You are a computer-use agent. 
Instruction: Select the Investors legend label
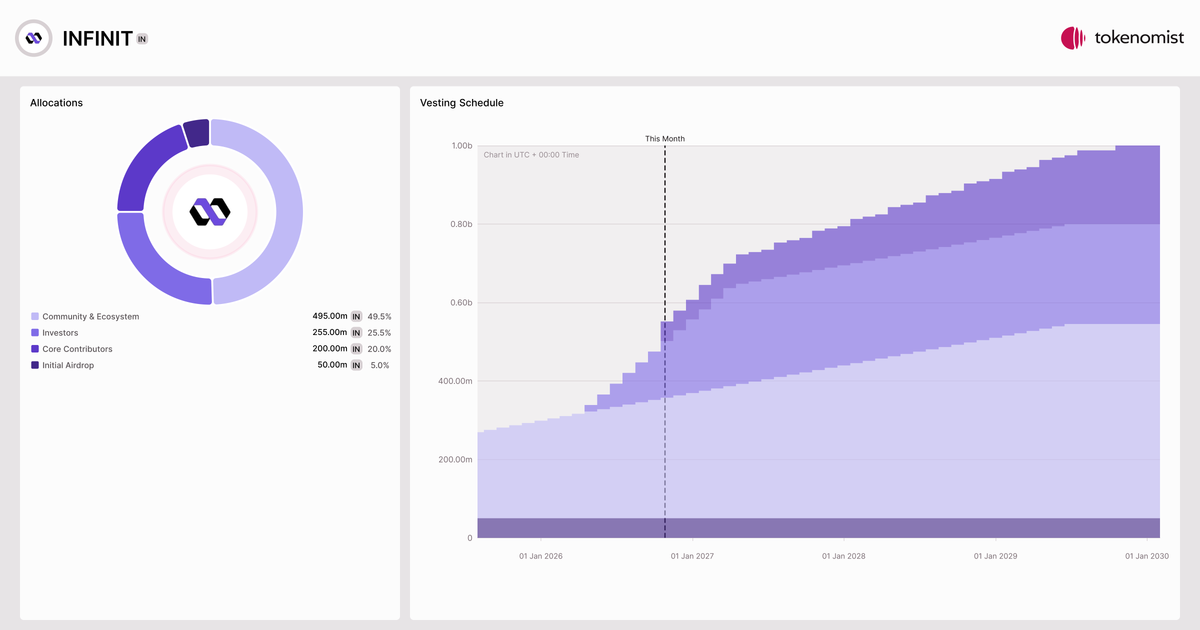[60, 333]
